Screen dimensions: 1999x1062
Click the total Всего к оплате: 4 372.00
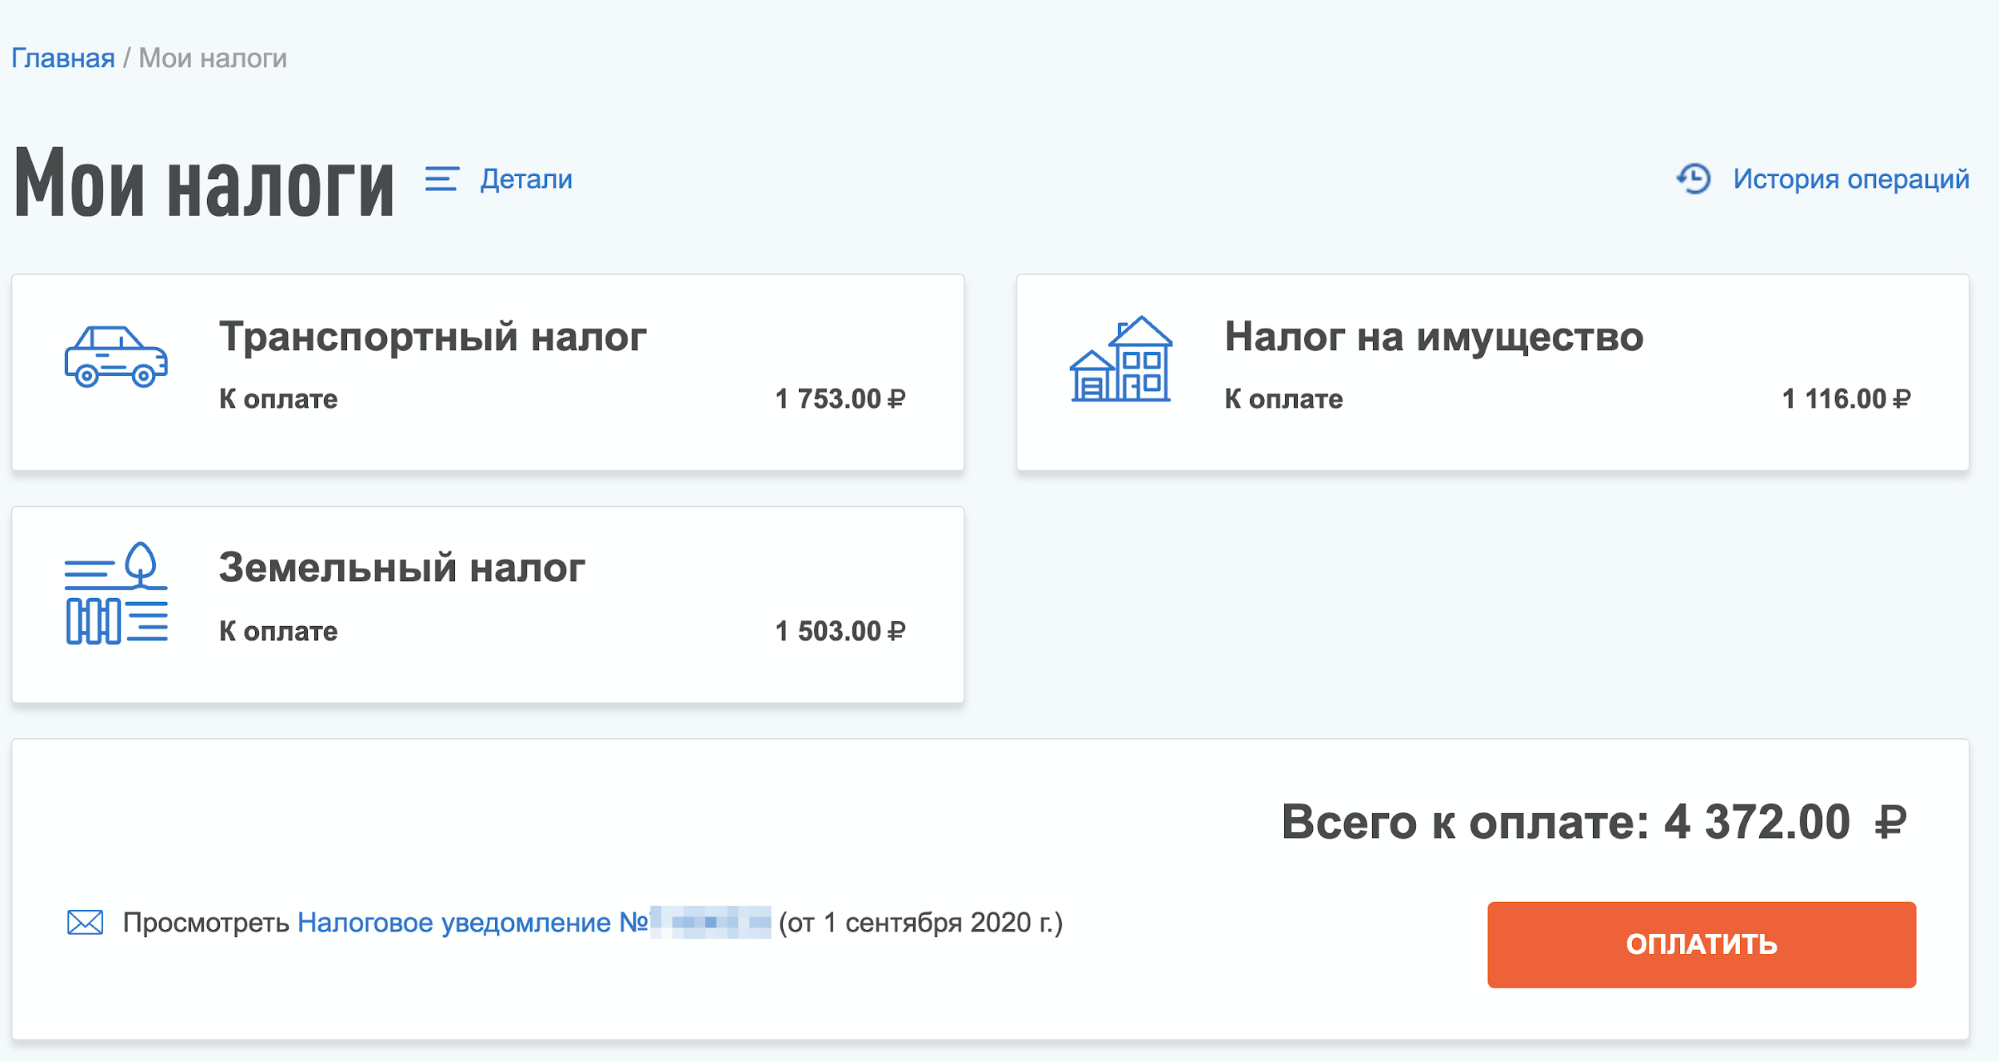click(1594, 822)
